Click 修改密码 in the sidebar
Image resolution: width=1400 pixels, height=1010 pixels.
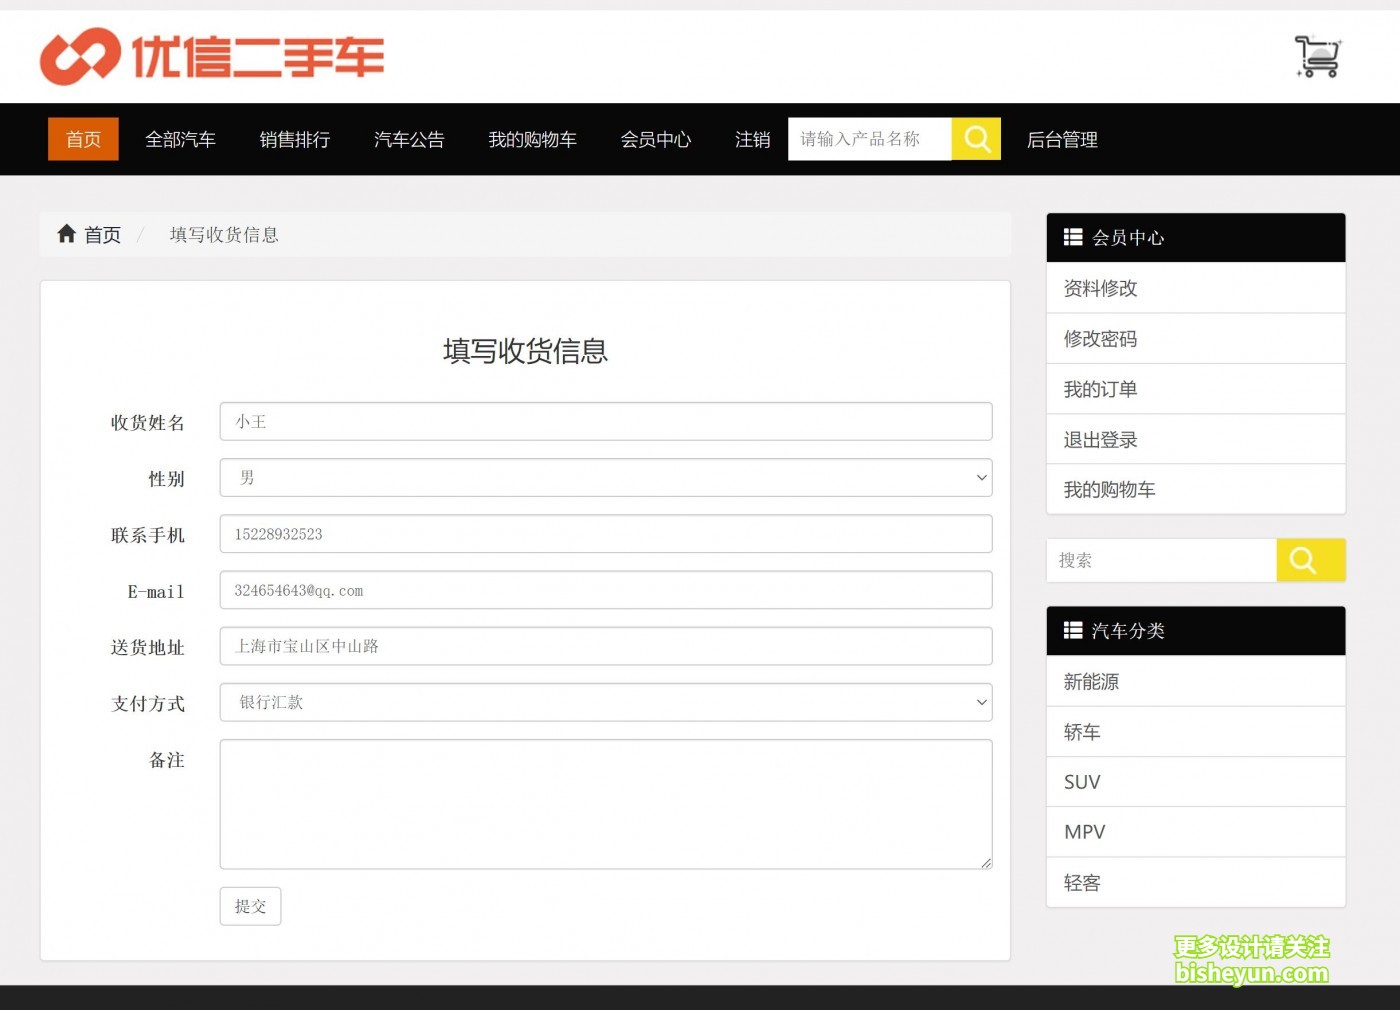coord(1100,339)
